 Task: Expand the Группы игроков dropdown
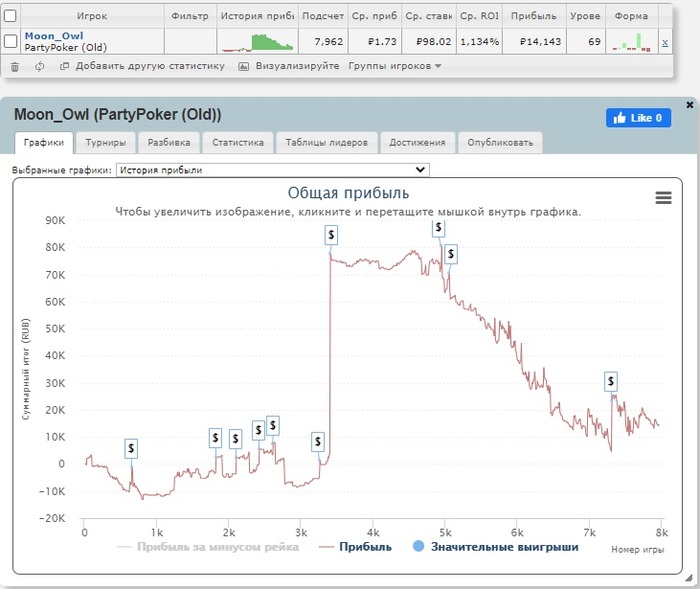tap(395, 66)
